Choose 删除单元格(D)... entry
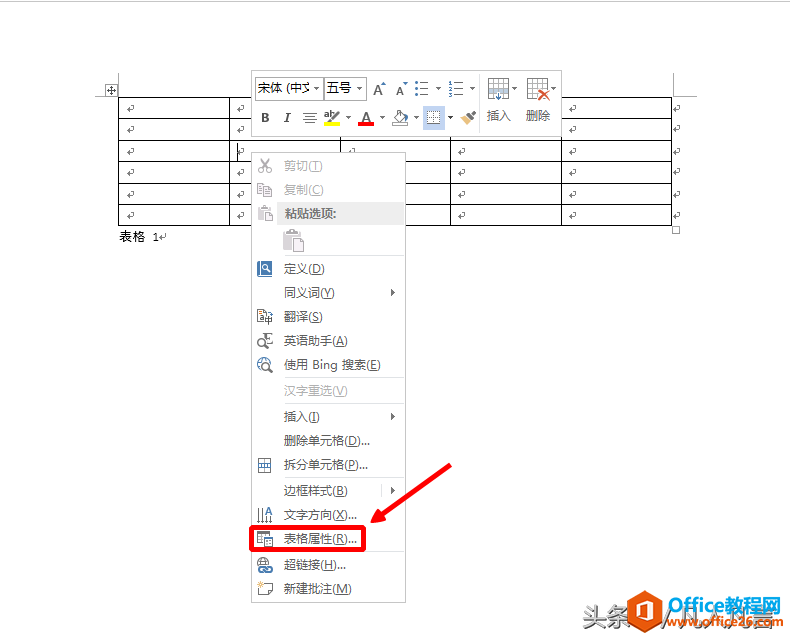 [328, 441]
